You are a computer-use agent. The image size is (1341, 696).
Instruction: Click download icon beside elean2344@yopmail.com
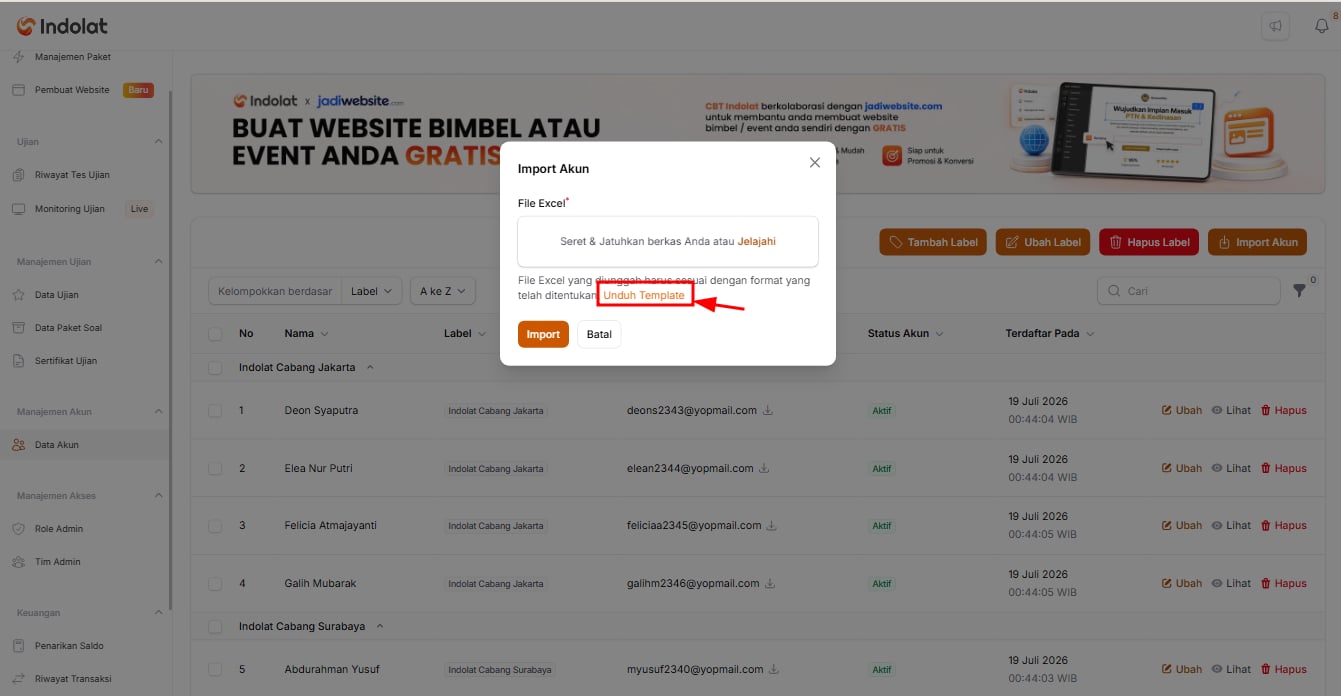[x=764, y=468]
